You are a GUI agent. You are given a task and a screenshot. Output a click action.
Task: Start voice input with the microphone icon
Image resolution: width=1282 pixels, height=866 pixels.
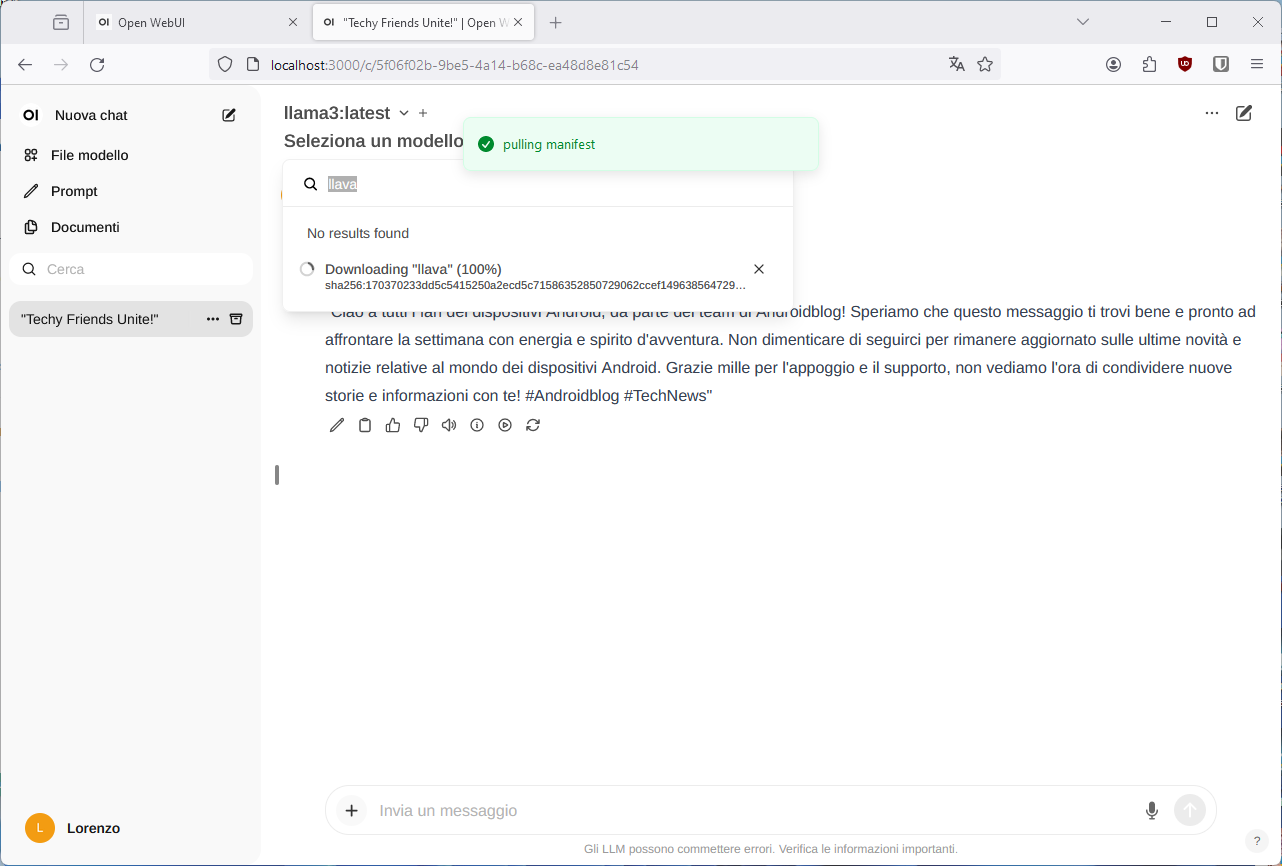pyautogui.click(x=1151, y=810)
